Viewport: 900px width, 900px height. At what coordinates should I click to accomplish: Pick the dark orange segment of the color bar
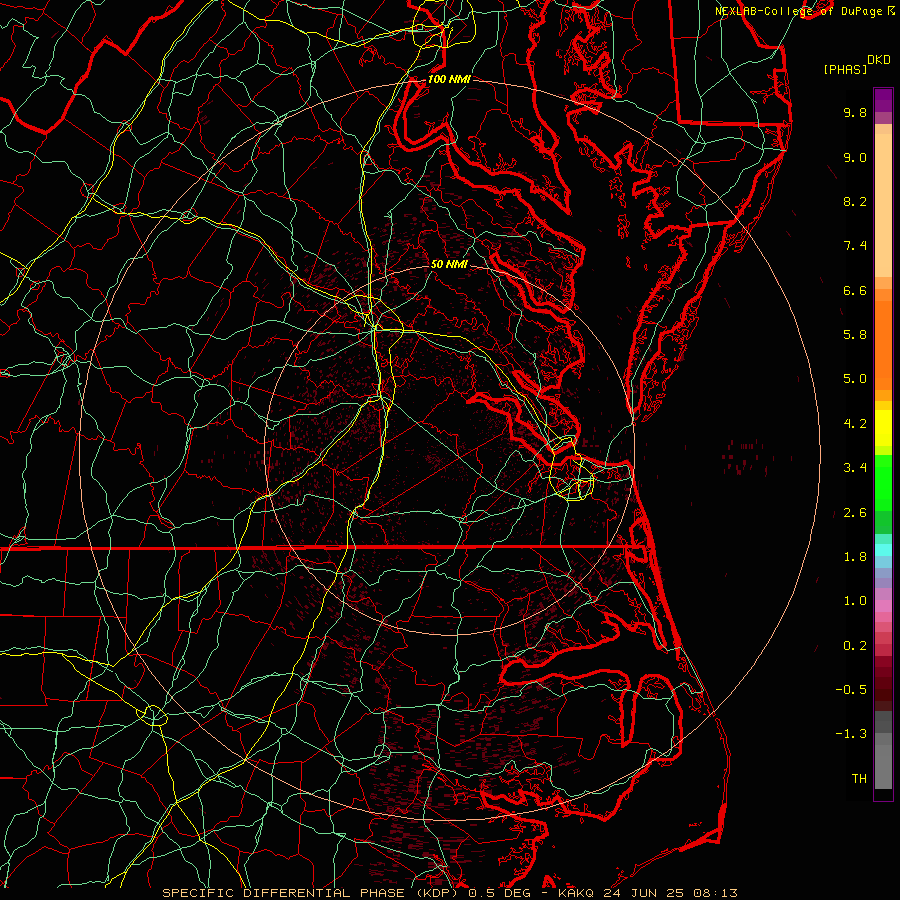point(883,346)
